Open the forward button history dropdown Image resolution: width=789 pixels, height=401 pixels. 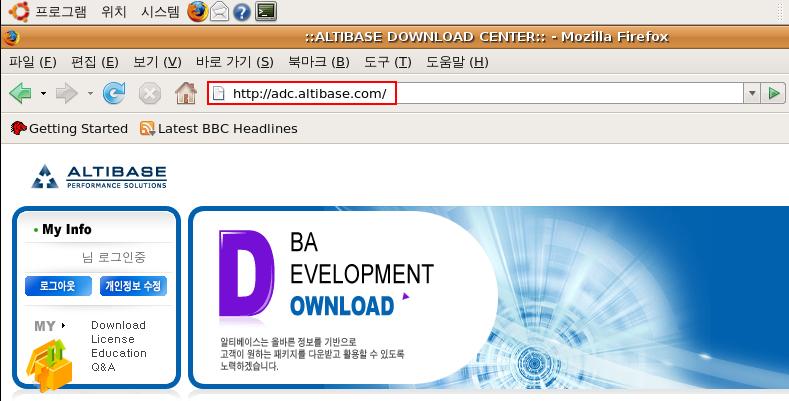pyautogui.click(x=90, y=93)
